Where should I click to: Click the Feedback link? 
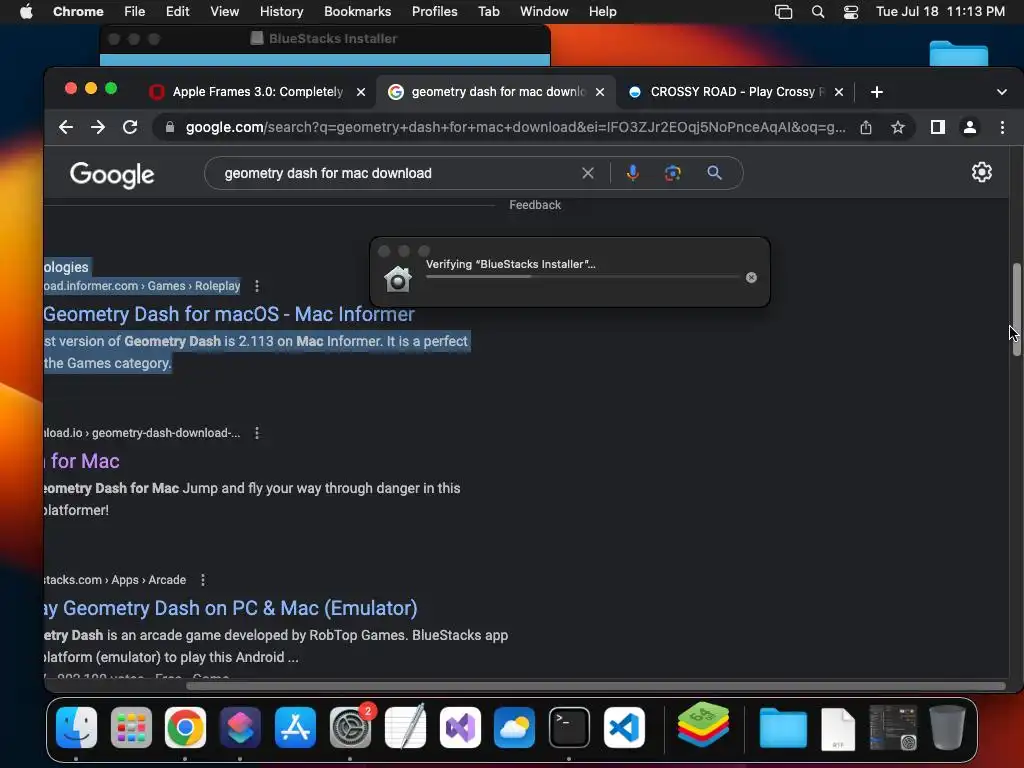(535, 205)
